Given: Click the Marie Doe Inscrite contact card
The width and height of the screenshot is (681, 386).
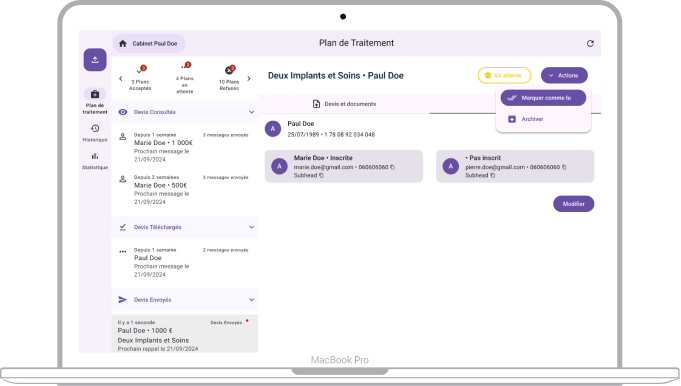Looking at the screenshot, I should click(x=344, y=166).
